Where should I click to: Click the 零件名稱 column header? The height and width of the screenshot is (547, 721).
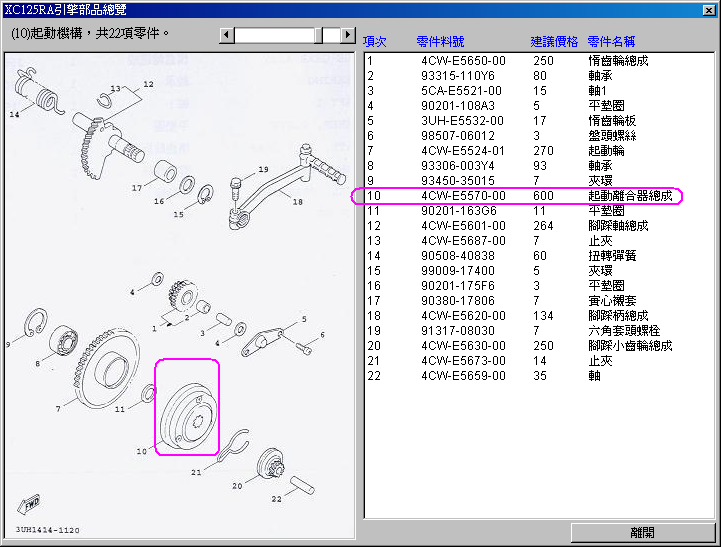611,41
